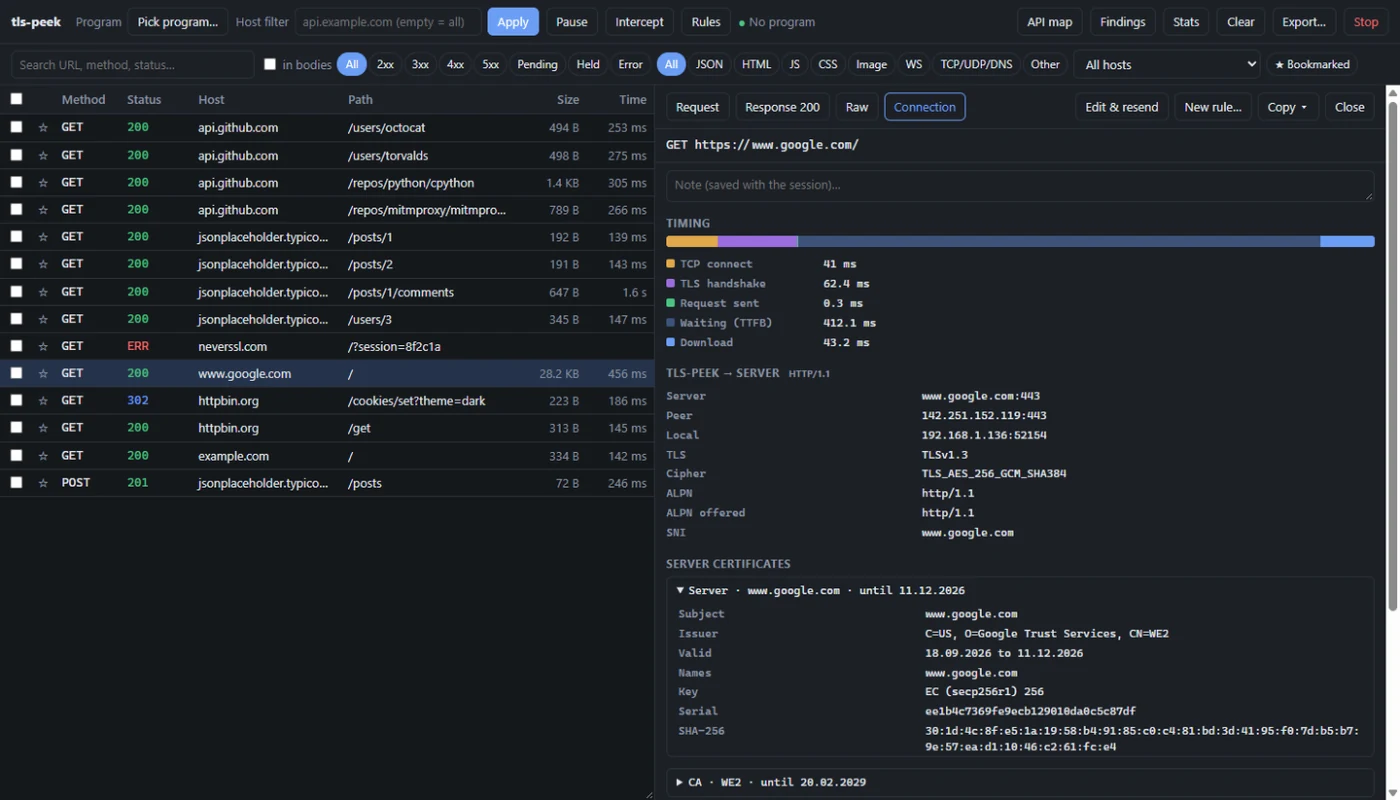
Task: Star the /users/torvalds request row
Action: click(x=43, y=155)
